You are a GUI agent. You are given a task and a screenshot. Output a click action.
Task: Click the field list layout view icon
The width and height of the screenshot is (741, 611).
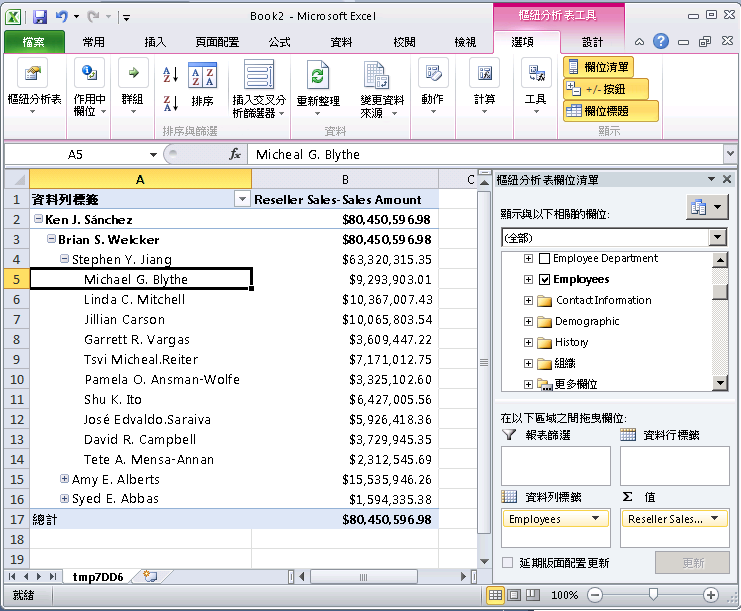pyautogui.click(x=707, y=207)
